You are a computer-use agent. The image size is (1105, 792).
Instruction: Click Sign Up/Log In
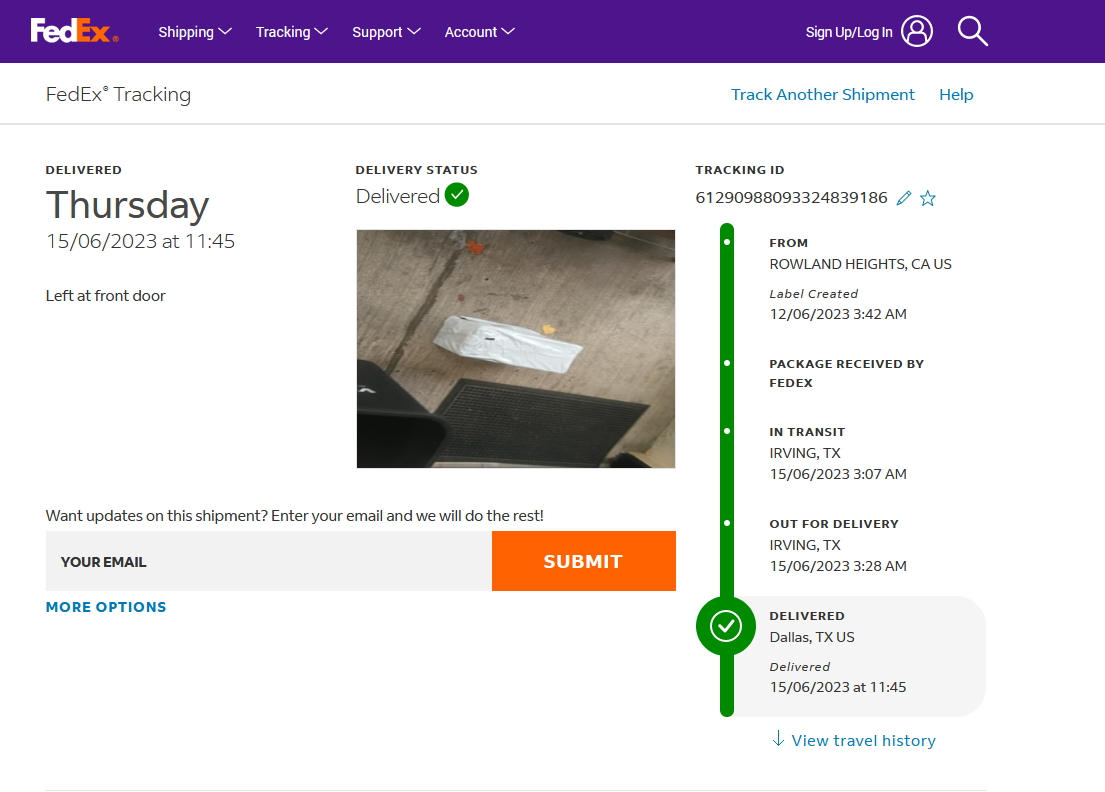[x=849, y=32]
